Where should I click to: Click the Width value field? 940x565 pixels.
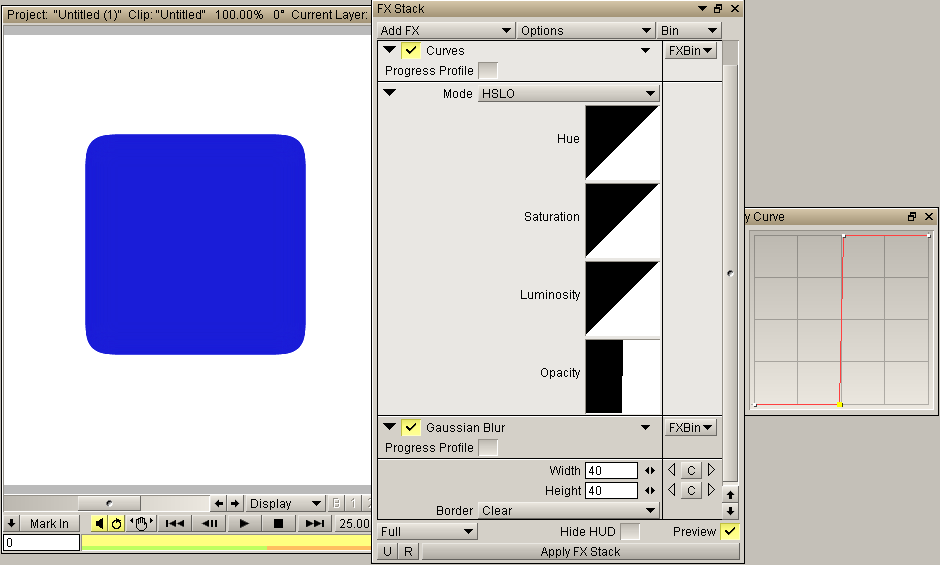[611, 470]
